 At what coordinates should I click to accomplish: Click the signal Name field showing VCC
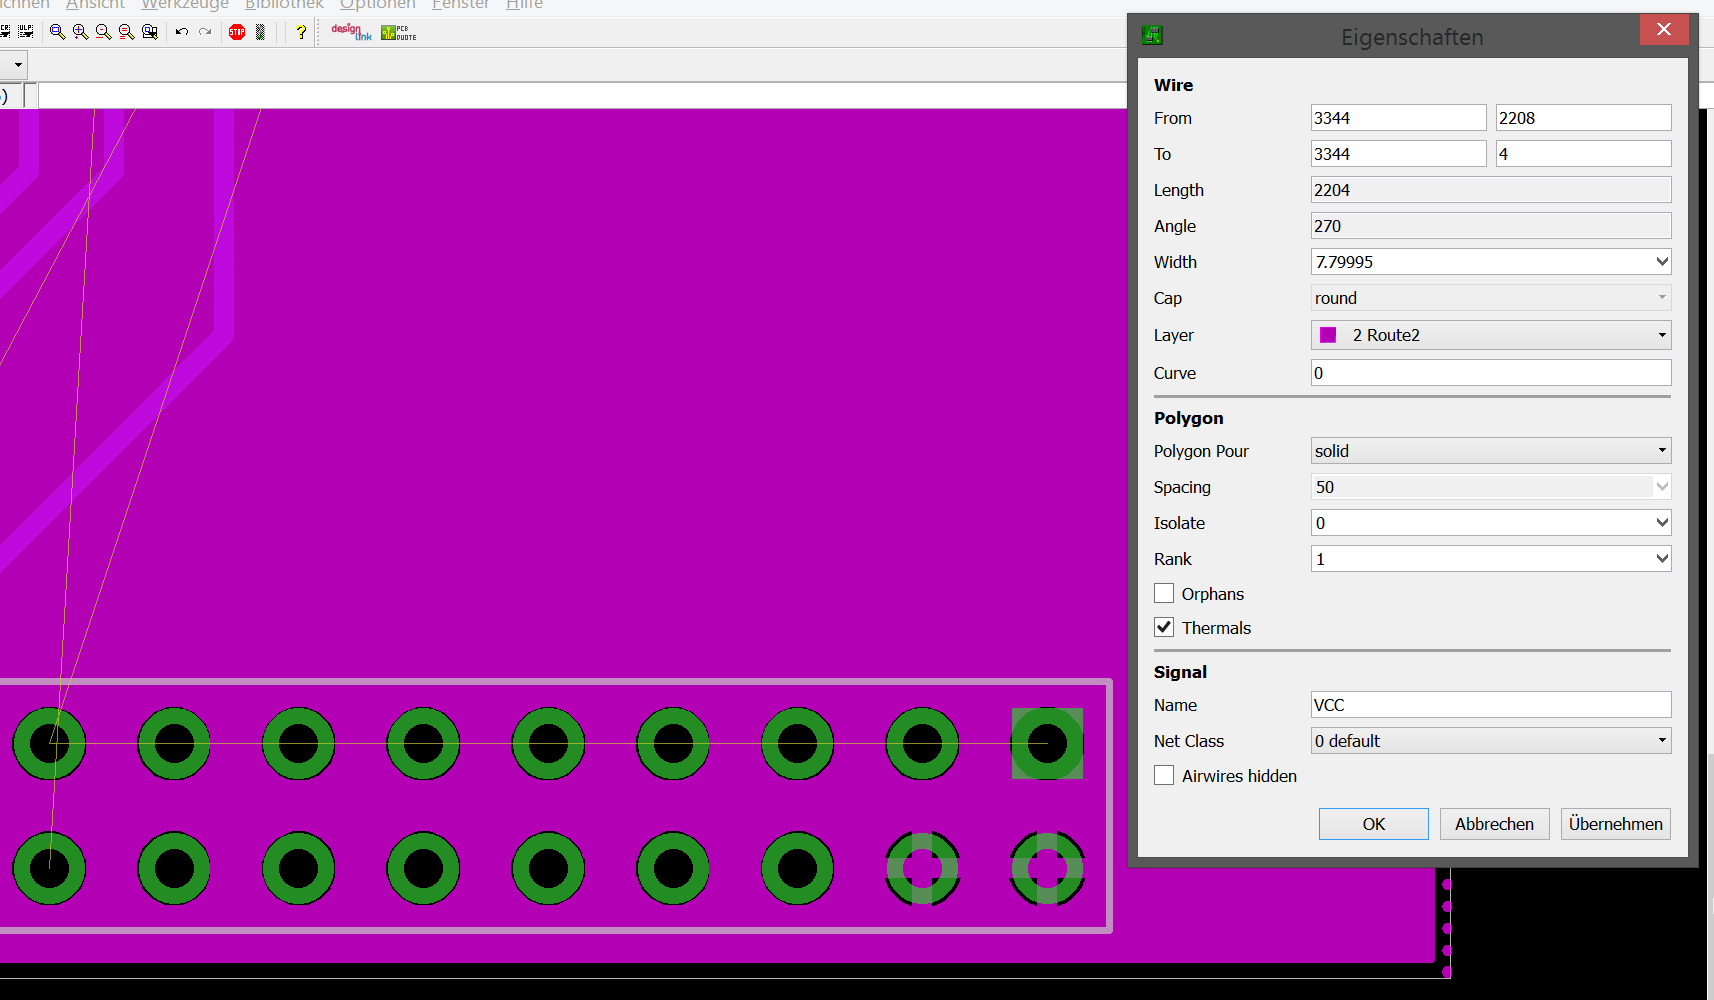pos(1491,705)
